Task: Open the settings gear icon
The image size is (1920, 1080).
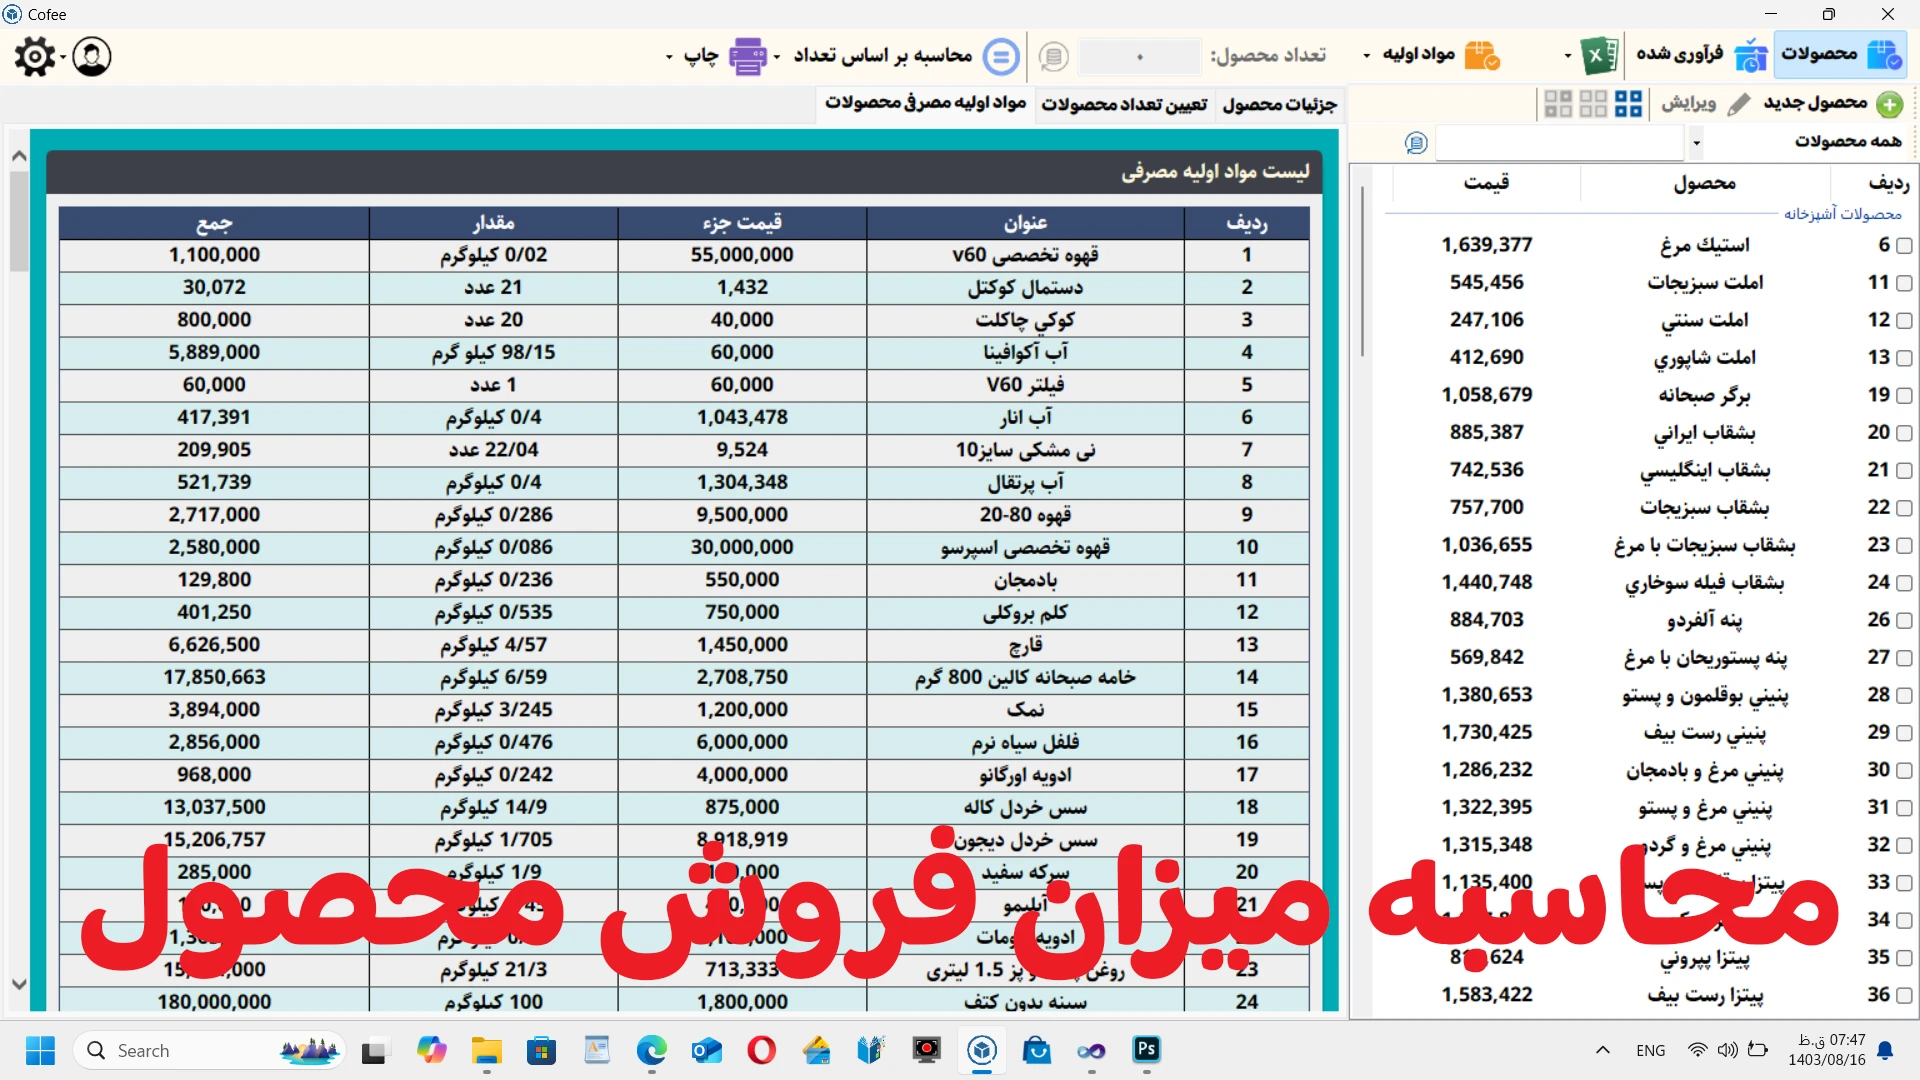Action: 35,56
